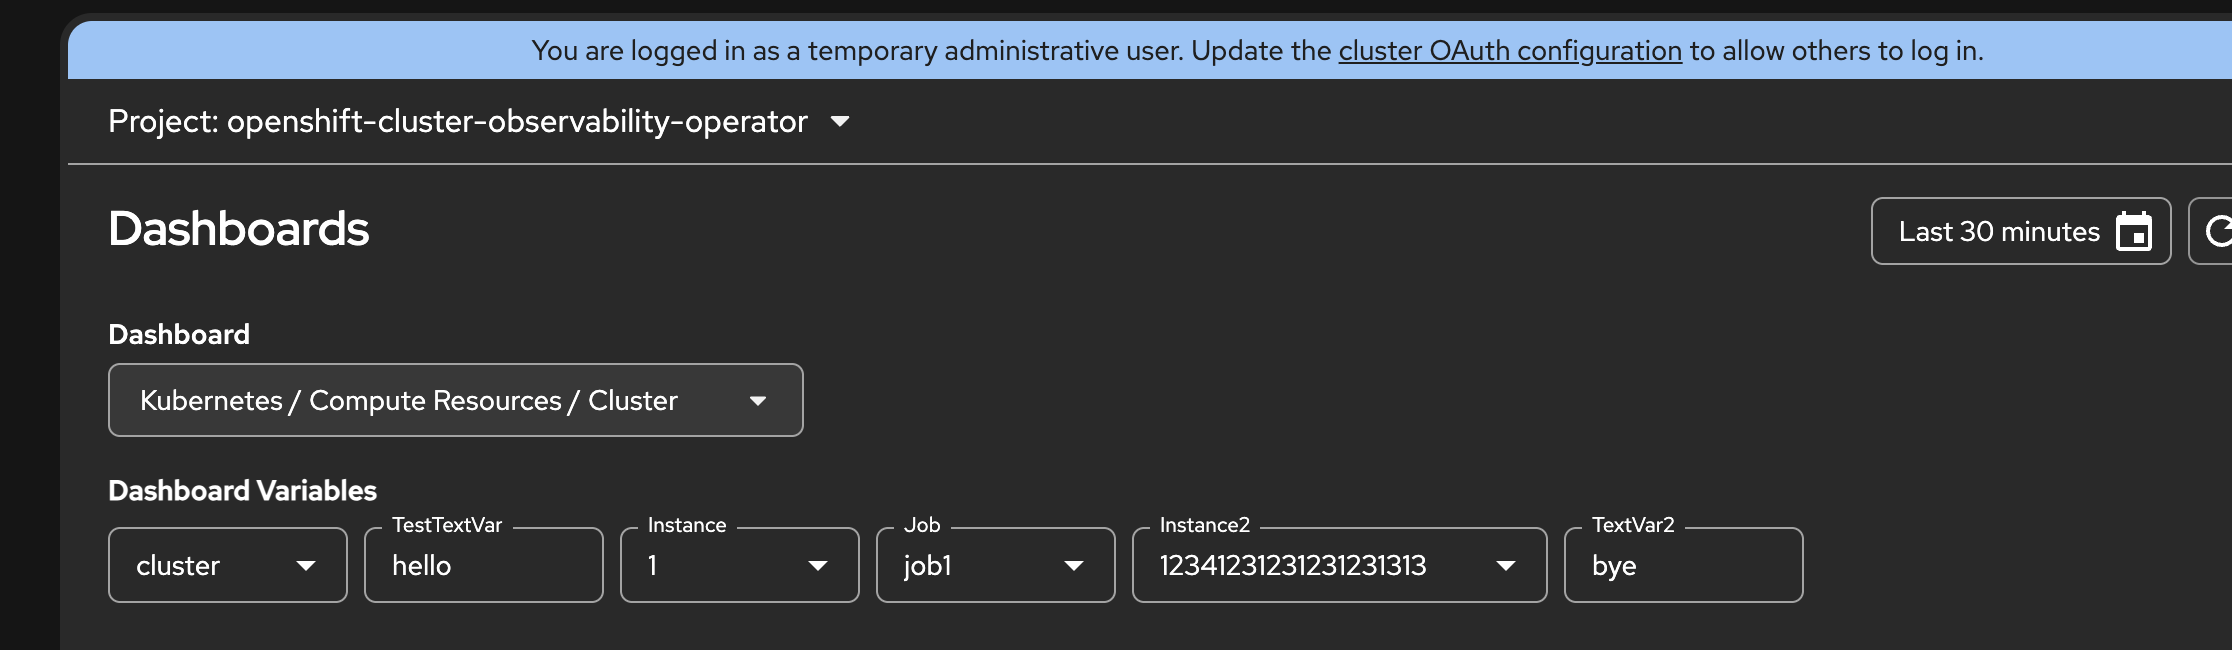Image resolution: width=2232 pixels, height=650 pixels.
Task: Click the caret arrow on the cluster dropdown
Action: click(306, 566)
